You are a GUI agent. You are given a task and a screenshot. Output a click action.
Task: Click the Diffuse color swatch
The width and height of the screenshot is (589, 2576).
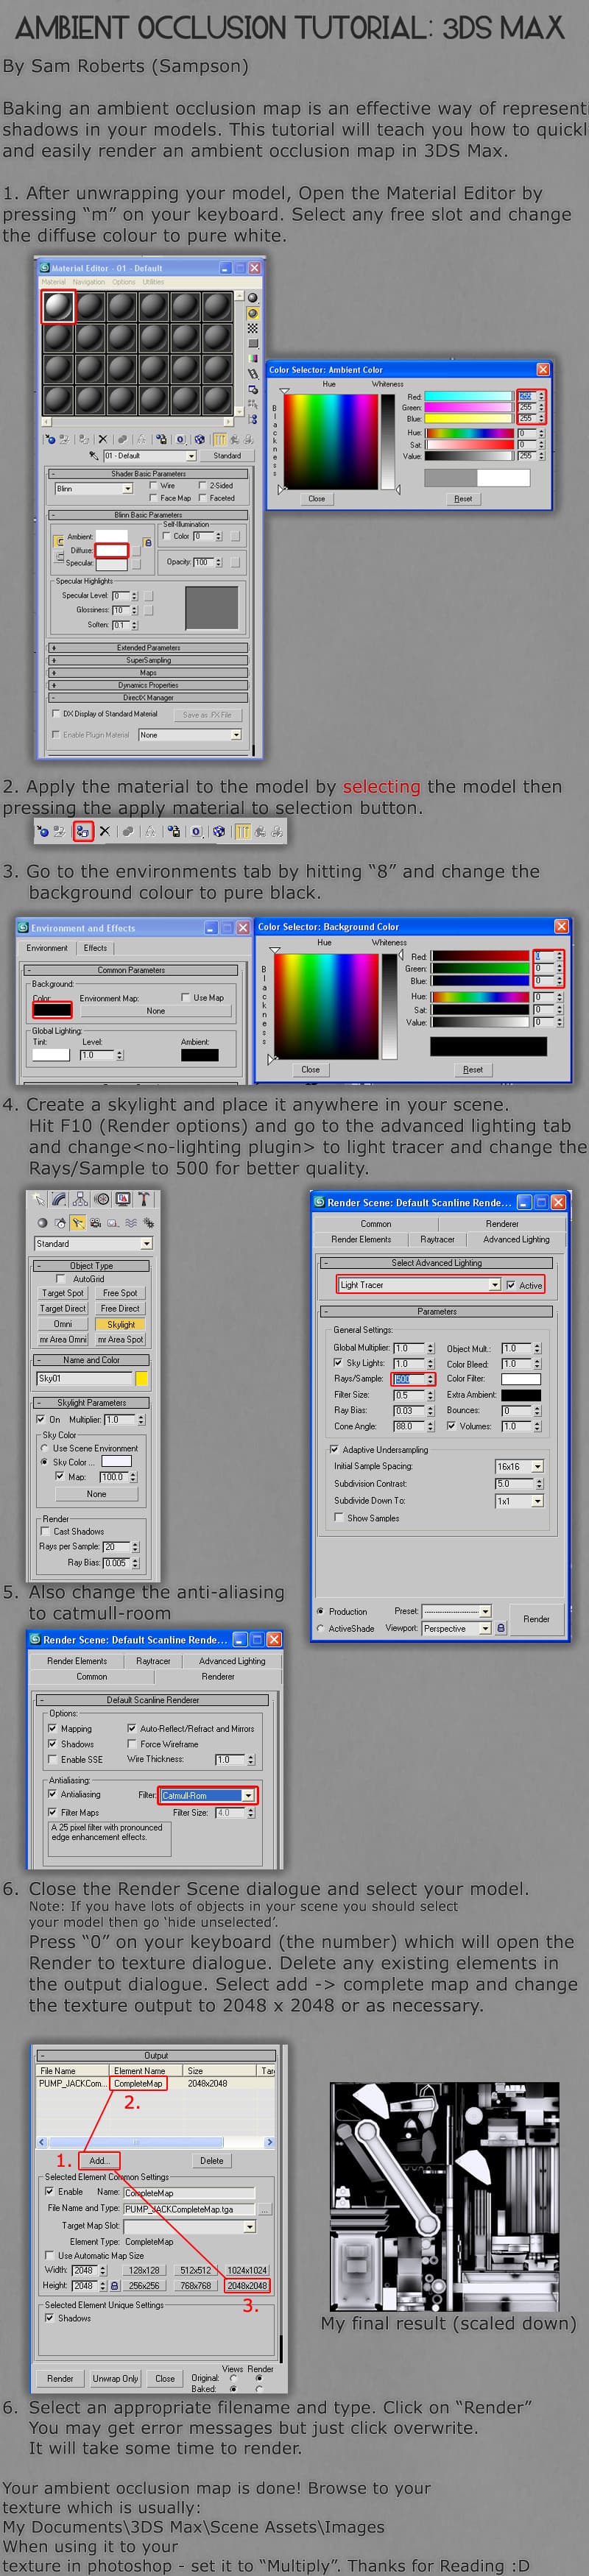point(111,550)
